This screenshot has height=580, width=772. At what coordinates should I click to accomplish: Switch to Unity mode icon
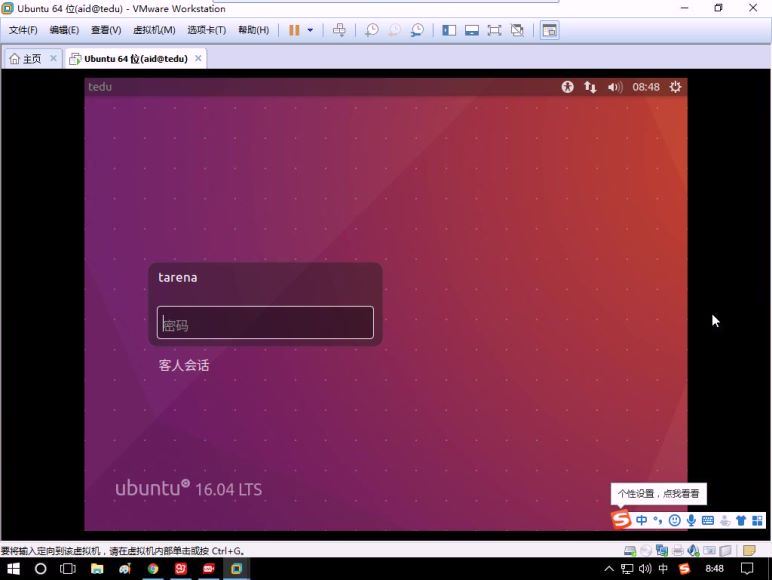pos(517,30)
